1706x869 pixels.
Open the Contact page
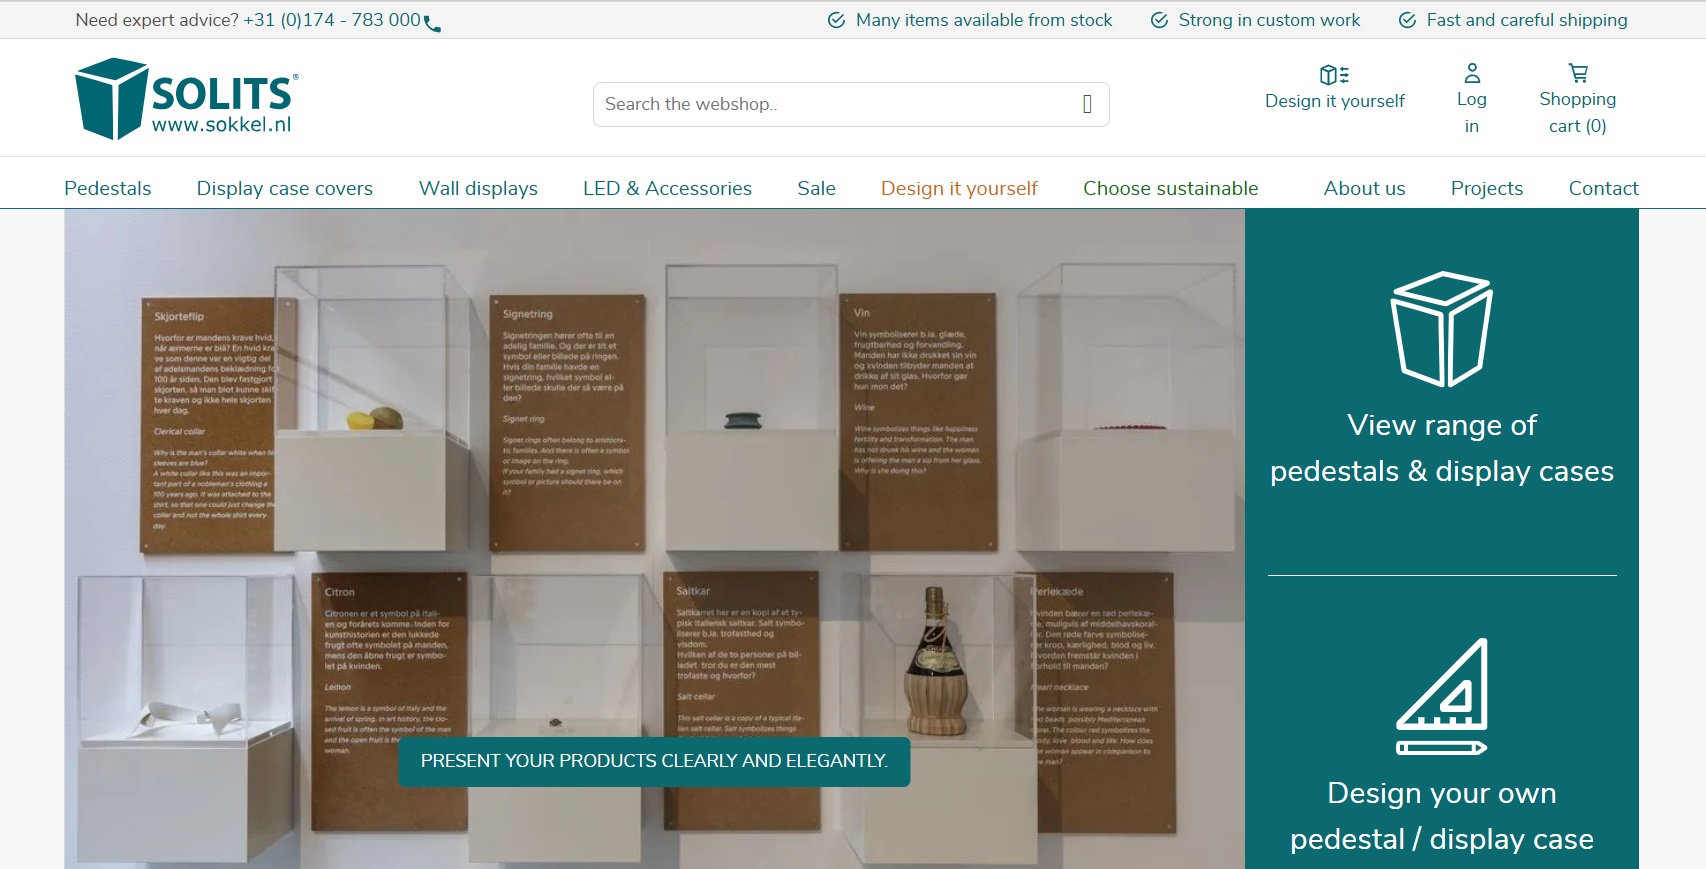(1603, 189)
